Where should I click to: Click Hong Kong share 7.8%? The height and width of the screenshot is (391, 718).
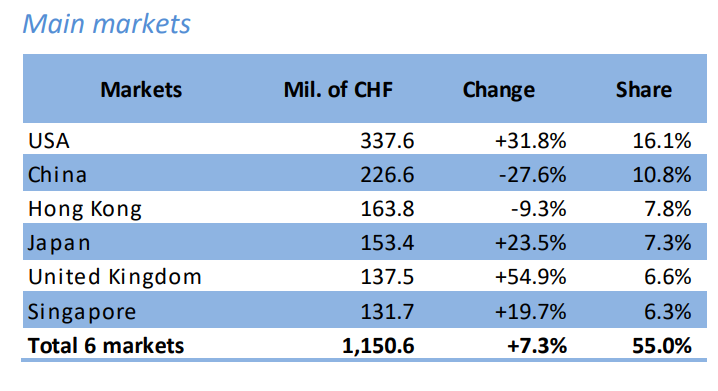click(x=668, y=209)
